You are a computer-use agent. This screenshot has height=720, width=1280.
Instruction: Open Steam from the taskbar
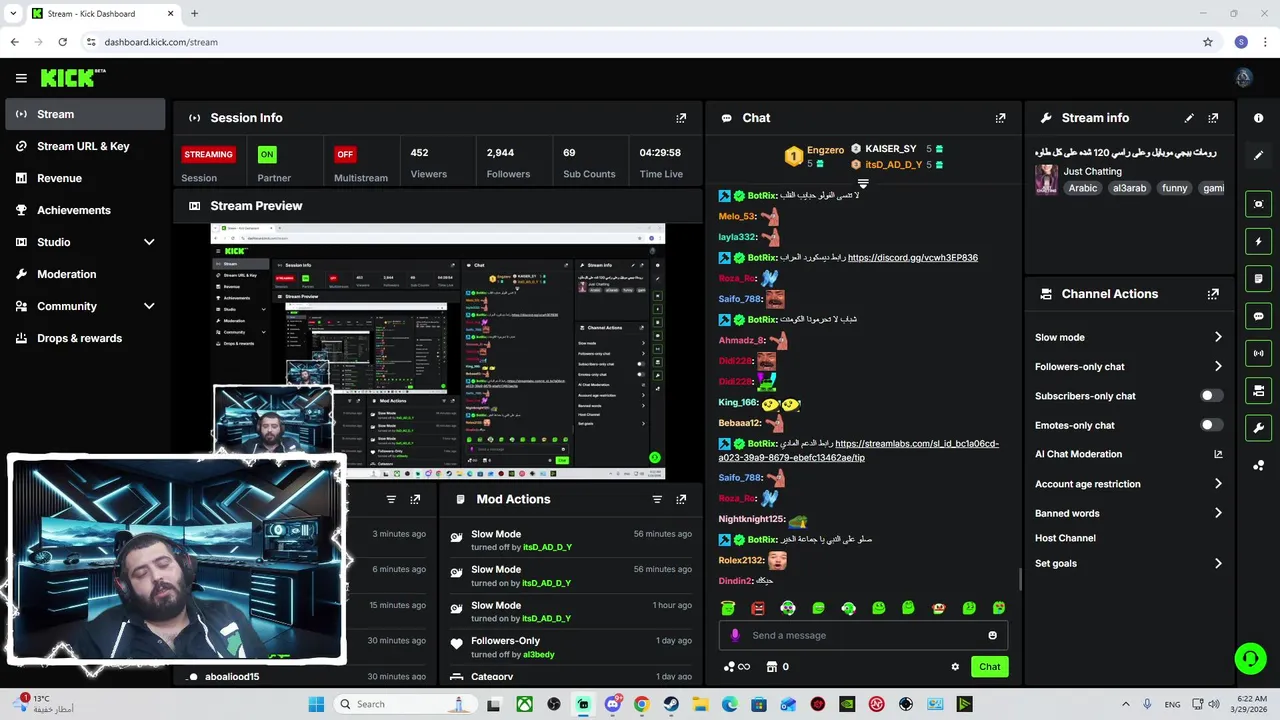[671, 704]
